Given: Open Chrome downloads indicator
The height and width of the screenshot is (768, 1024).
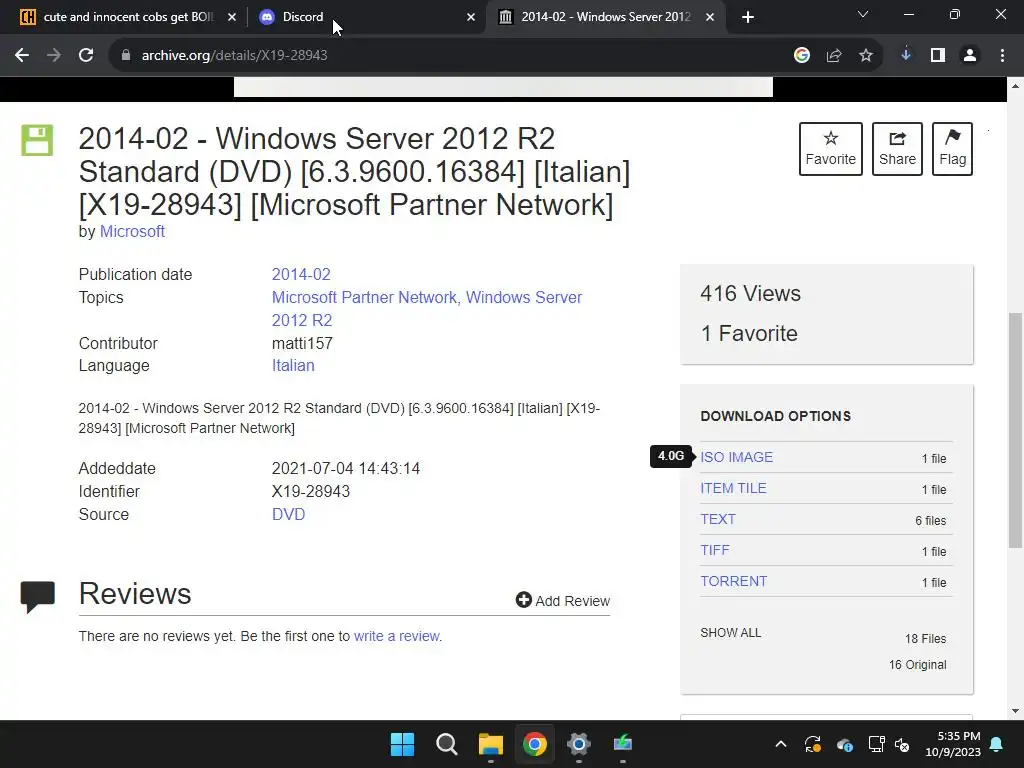Looking at the screenshot, I should click(x=906, y=56).
